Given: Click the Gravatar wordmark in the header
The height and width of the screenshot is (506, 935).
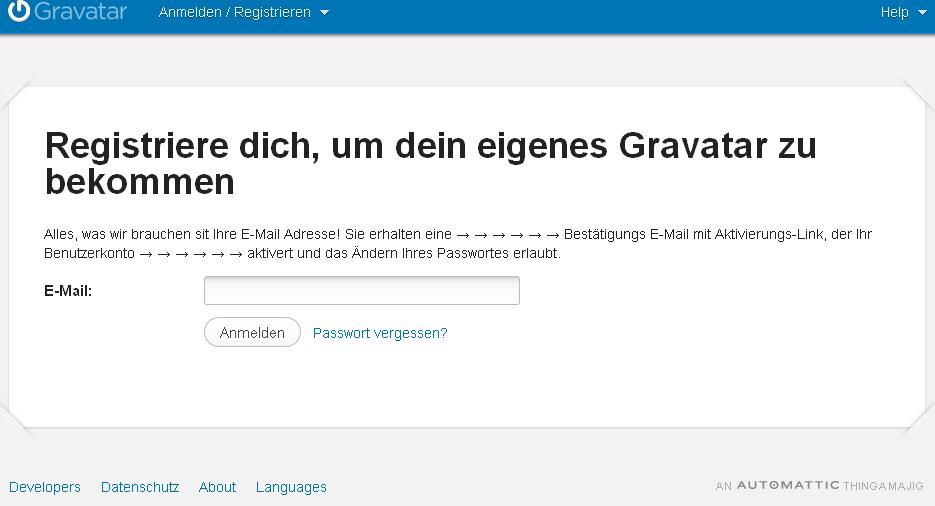Looking at the screenshot, I should 80,12.
